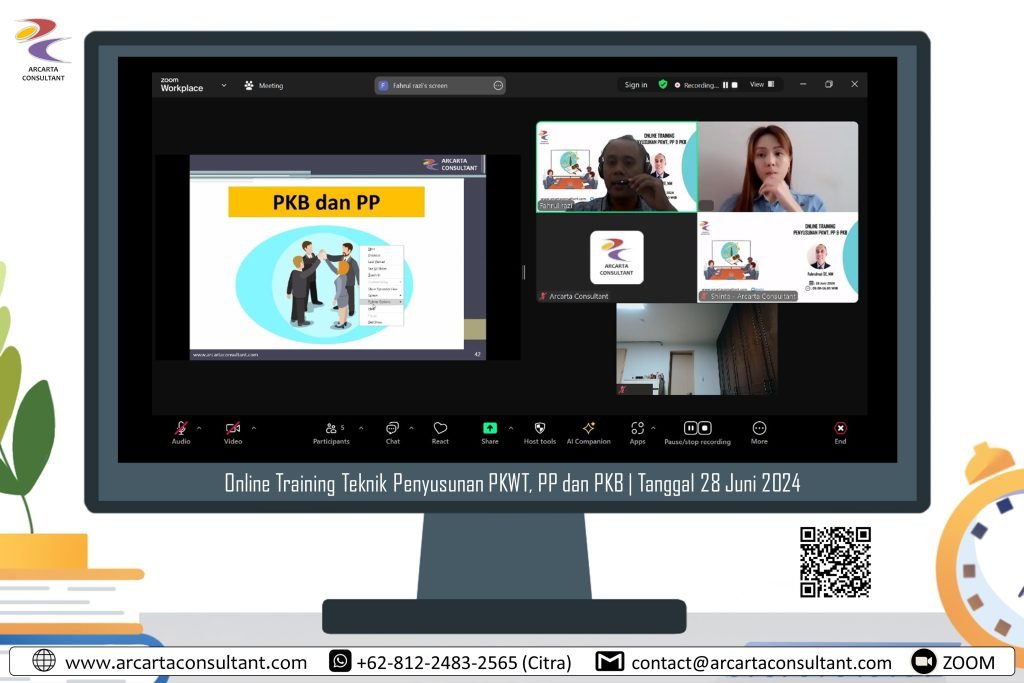
Task: Click the End meeting button
Action: coord(840,428)
